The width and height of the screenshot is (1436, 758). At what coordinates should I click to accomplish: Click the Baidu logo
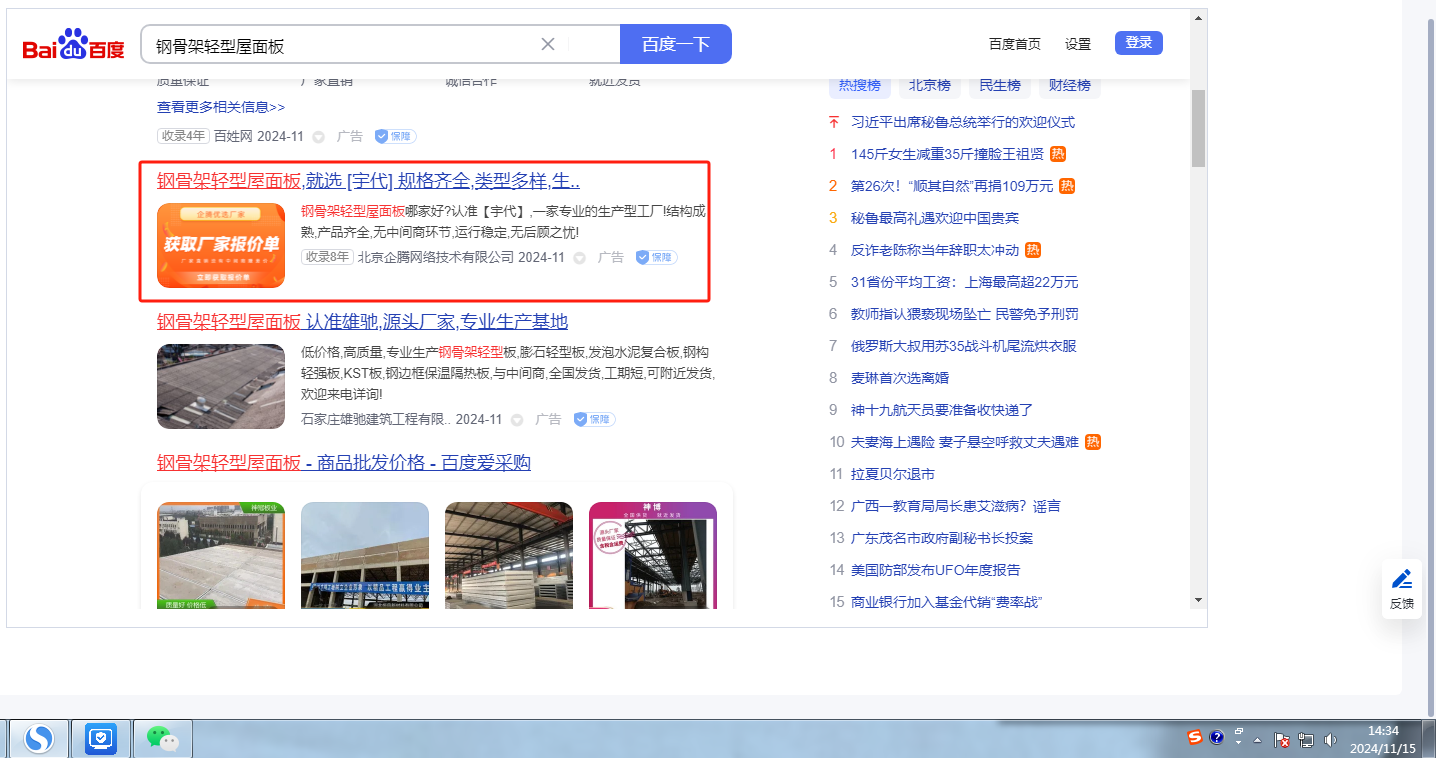[x=73, y=45]
